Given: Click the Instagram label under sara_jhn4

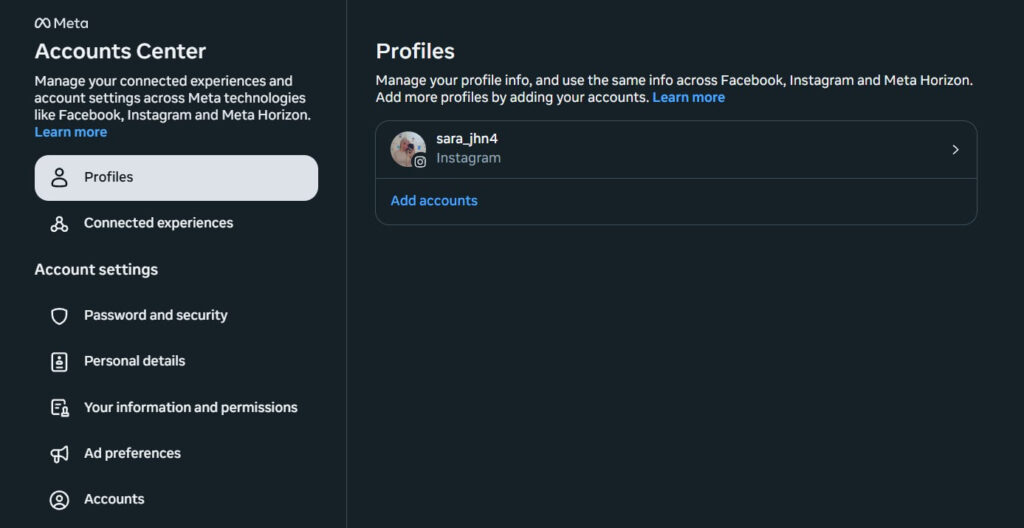Looking at the screenshot, I should tap(468, 158).
